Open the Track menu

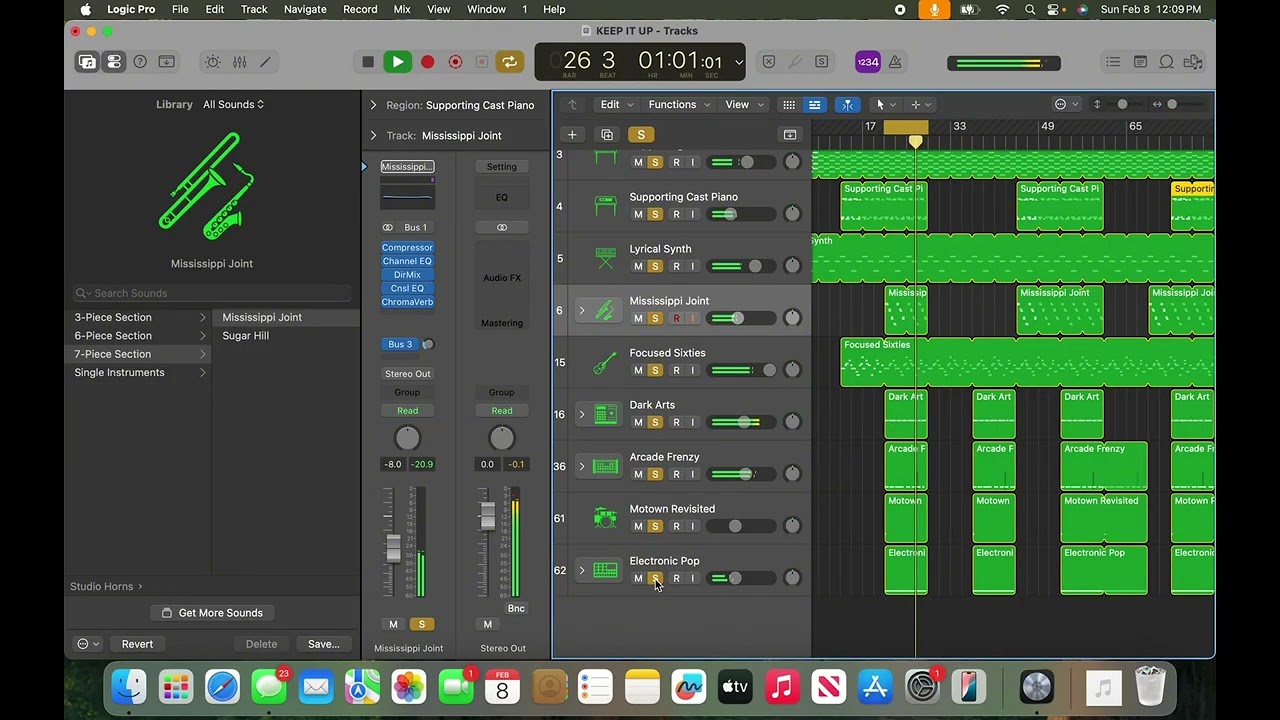[254, 9]
